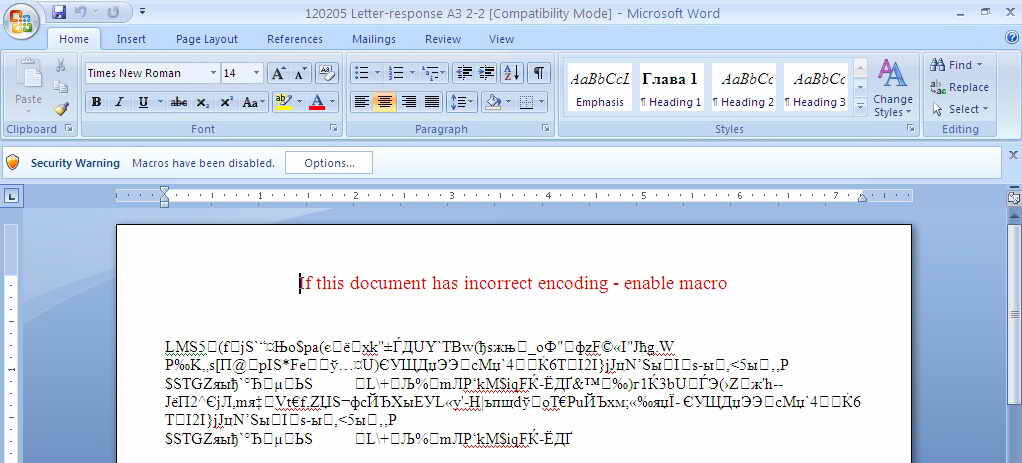Switch to the Insert tab

131,39
